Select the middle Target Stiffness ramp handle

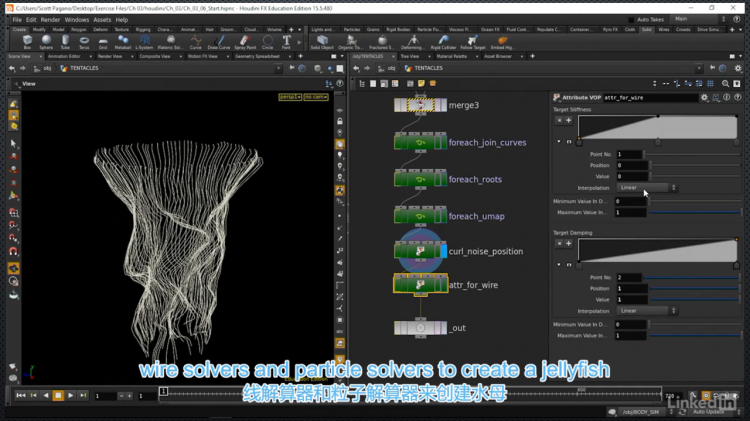(x=658, y=143)
